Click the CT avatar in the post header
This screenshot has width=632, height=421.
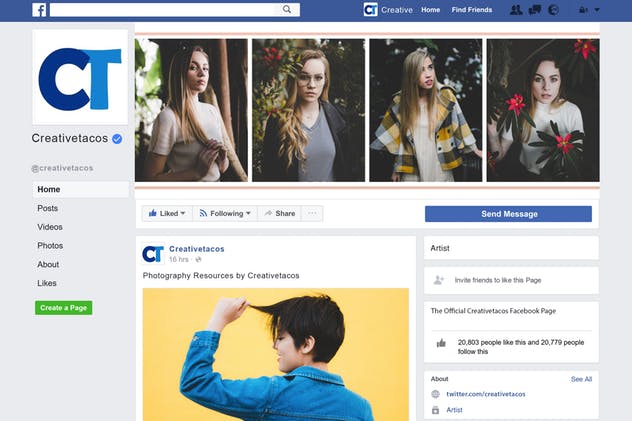point(153,254)
